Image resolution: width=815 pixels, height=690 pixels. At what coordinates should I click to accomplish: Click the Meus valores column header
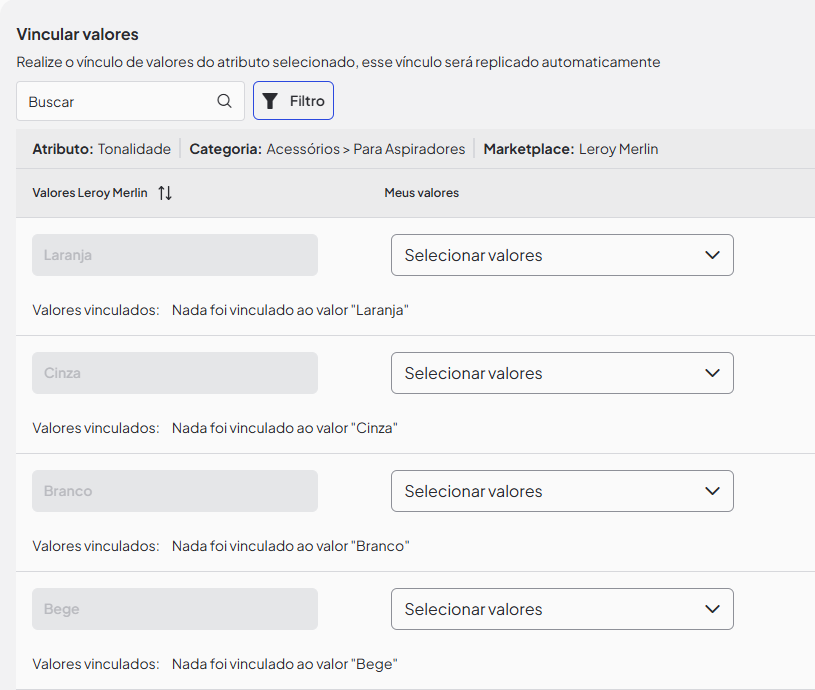tap(421, 193)
